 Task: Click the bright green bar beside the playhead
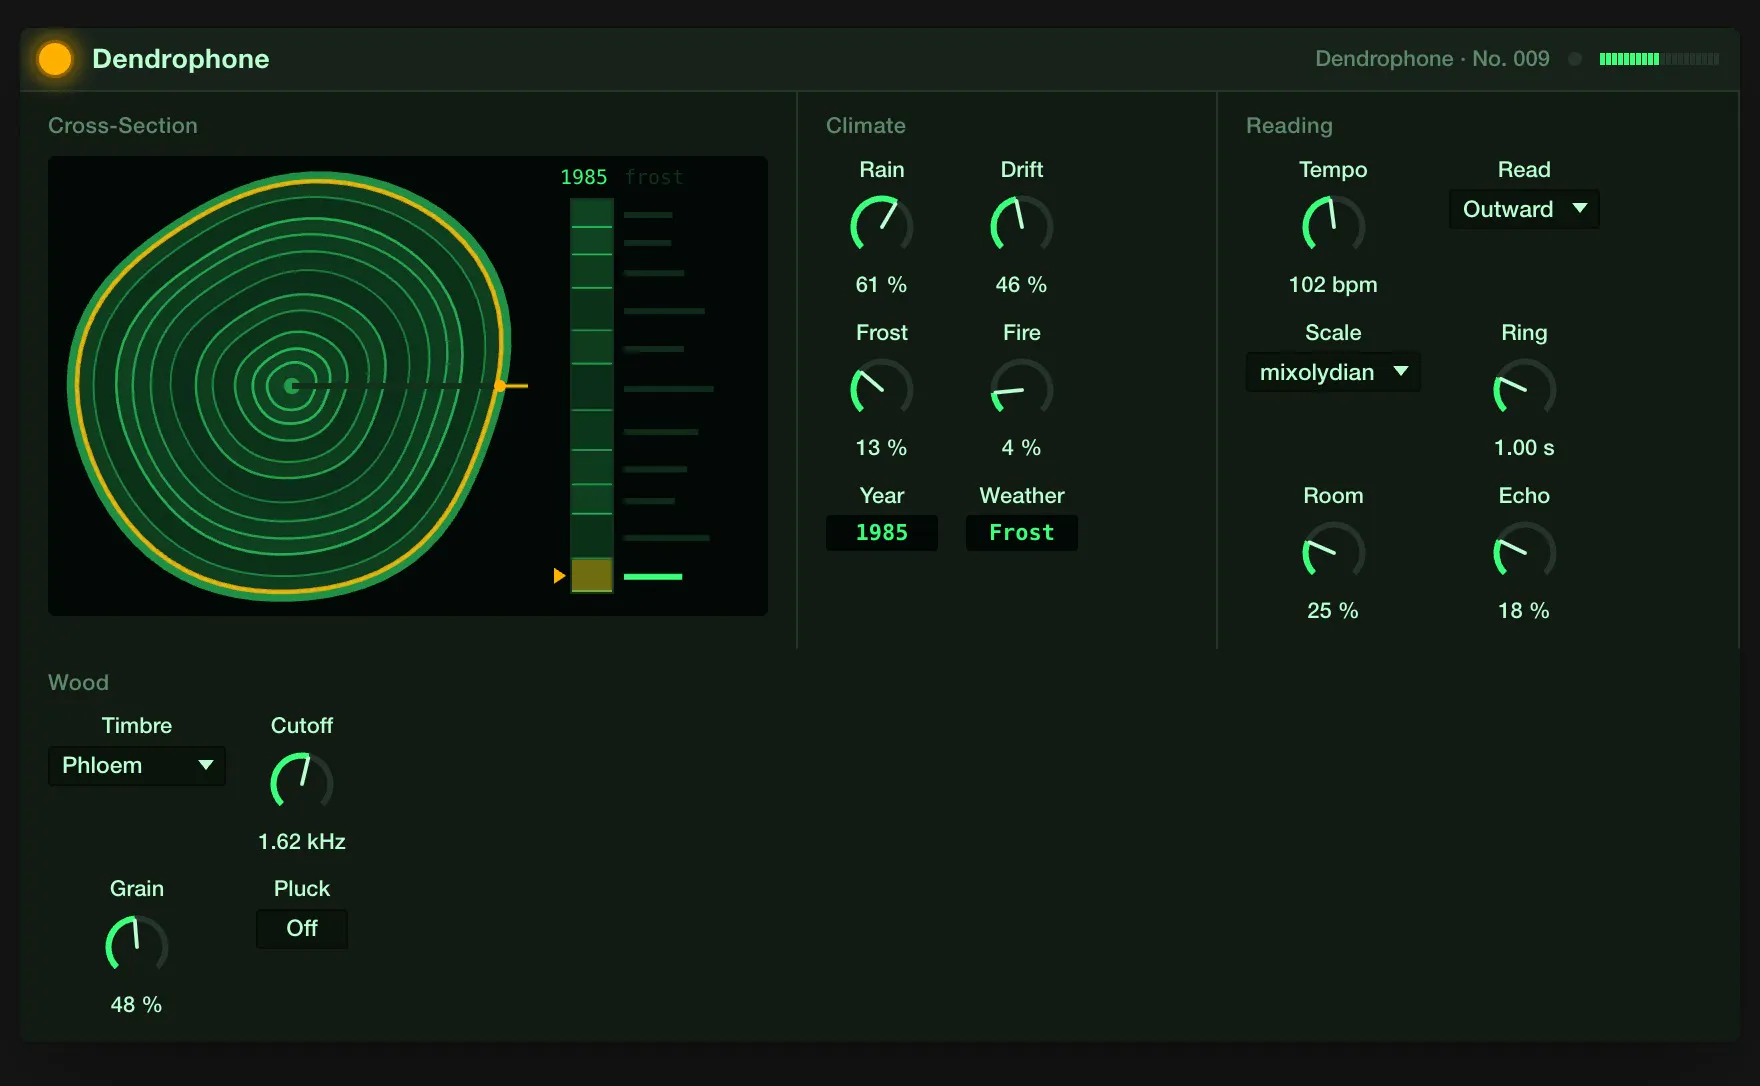tap(653, 577)
